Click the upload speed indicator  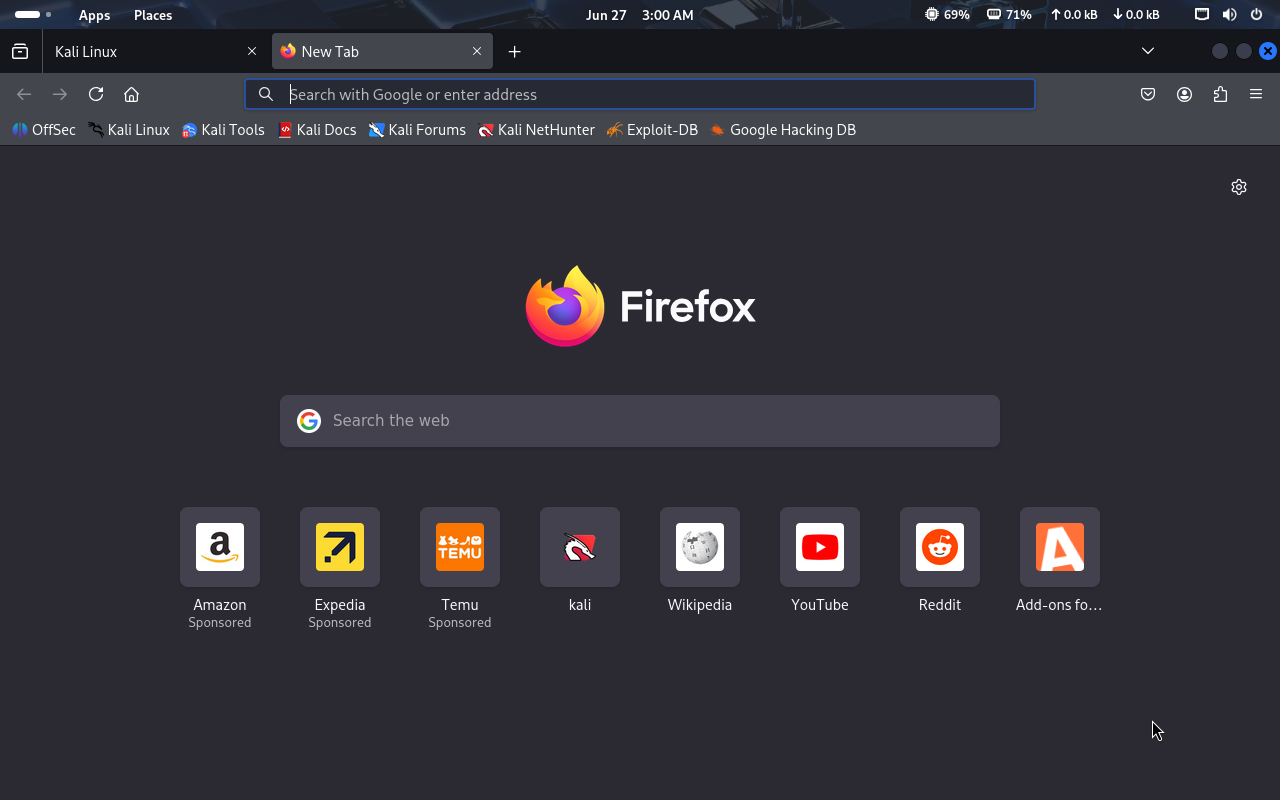pyautogui.click(x=1073, y=15)
